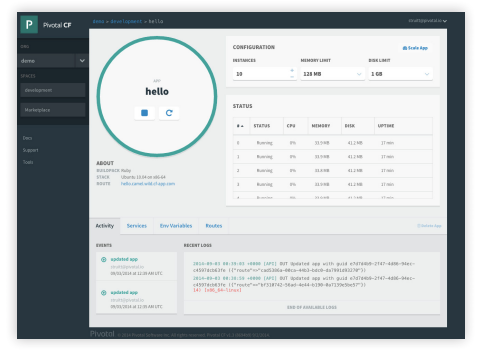
Task: Click the hello breadcrumb item
Action: pyautogui.click(x=156, y=21)
